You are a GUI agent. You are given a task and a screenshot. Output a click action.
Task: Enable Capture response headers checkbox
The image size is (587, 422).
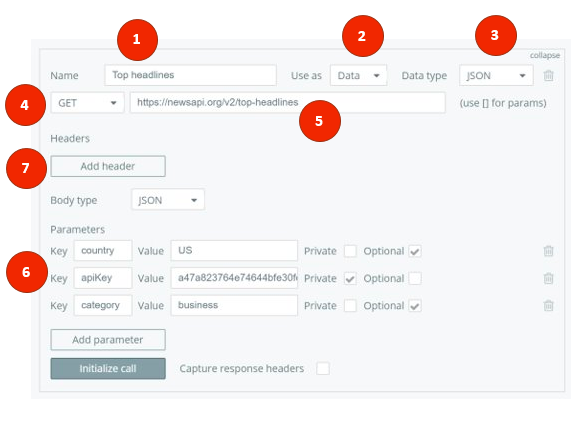[323, 368]
